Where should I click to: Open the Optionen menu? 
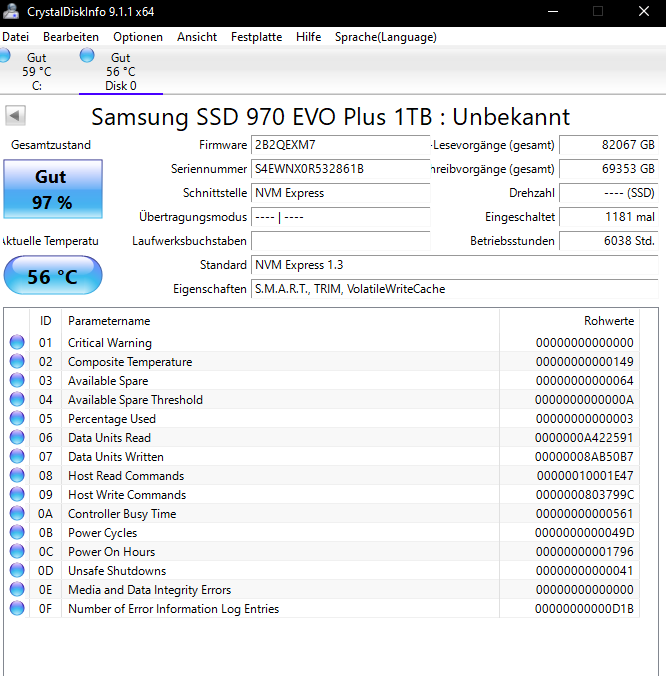(x=138, y=37)
